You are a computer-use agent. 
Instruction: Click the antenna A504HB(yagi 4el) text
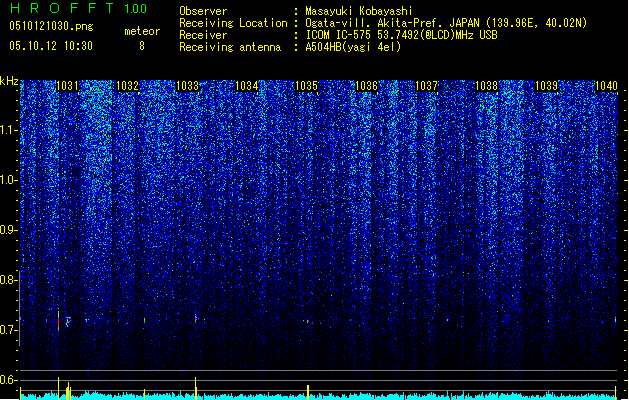(353, 47)
